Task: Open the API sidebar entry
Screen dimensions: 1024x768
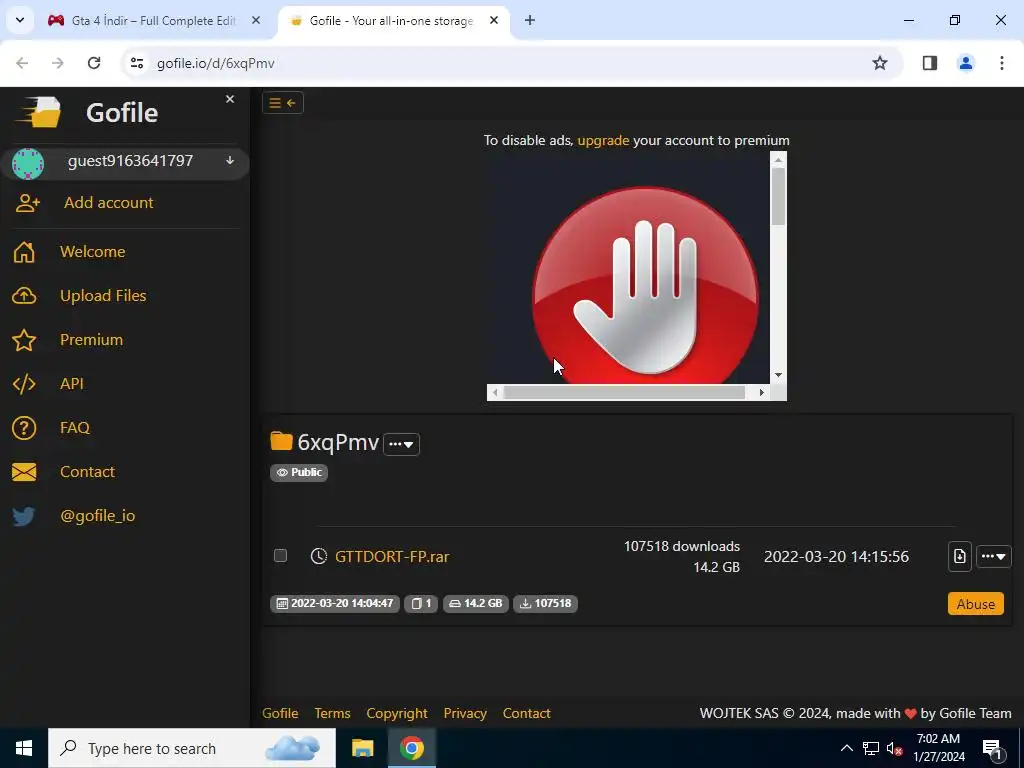Action: (x=72, y=383)
